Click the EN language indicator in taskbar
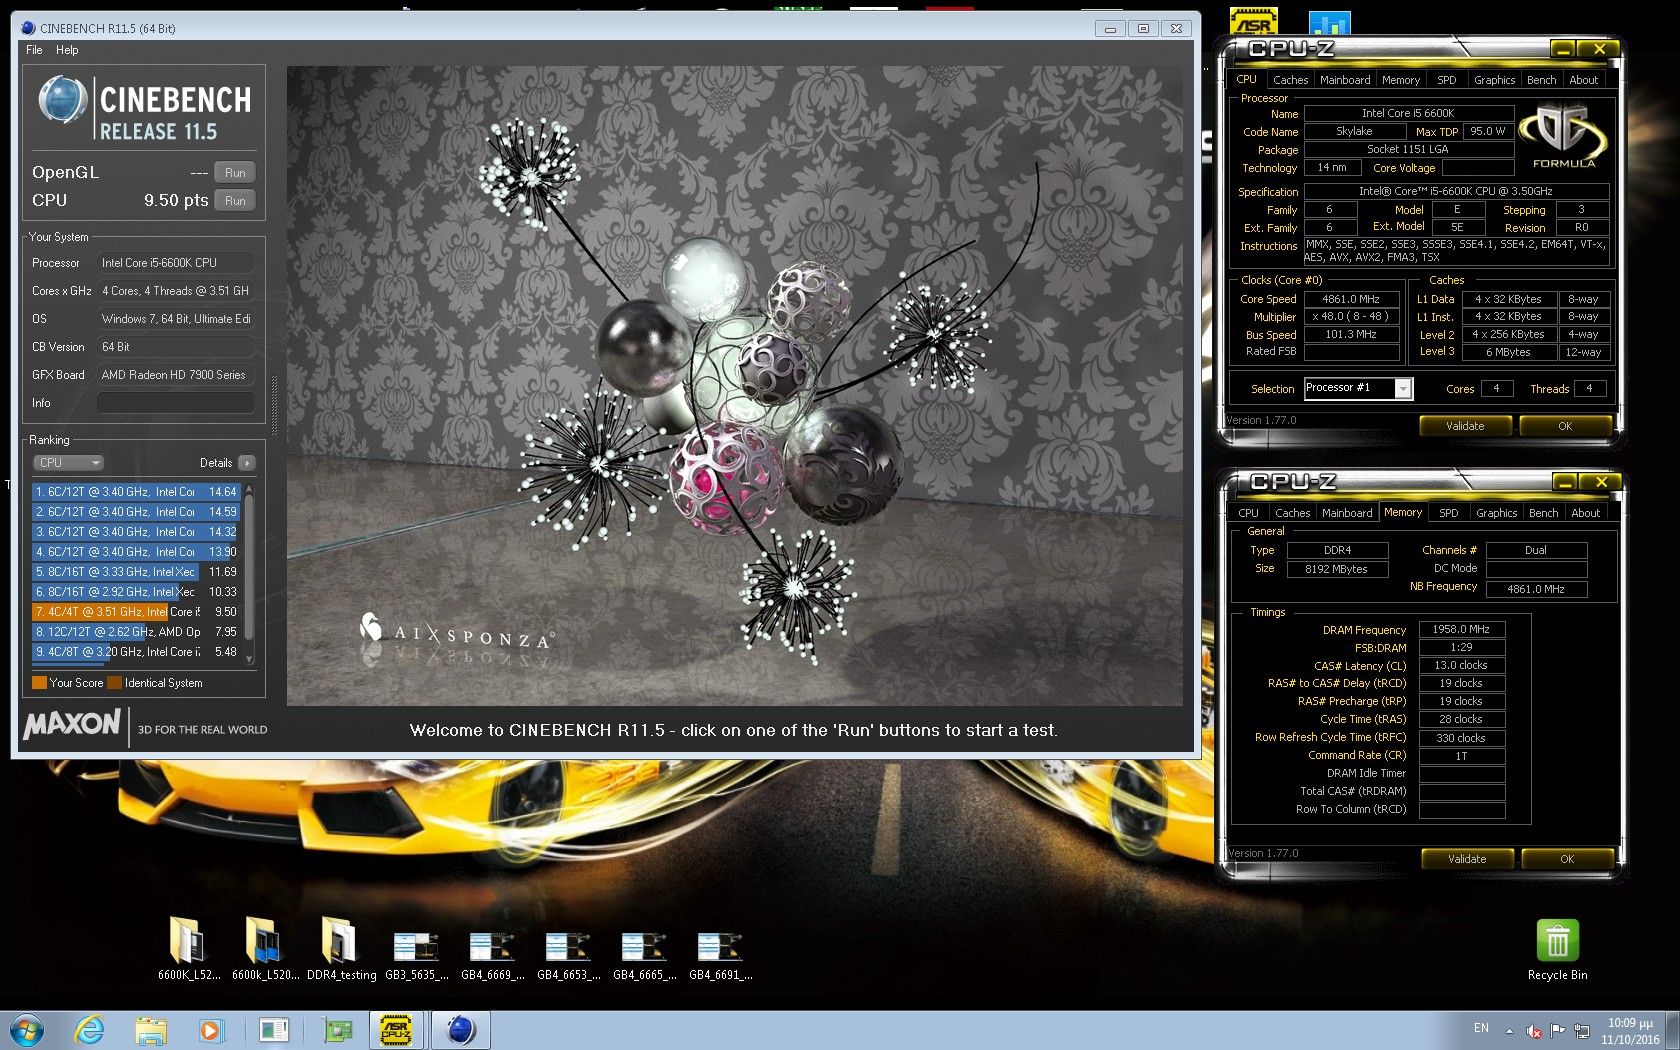Viewport: 1680px width, 1050px height. 1481,1028
